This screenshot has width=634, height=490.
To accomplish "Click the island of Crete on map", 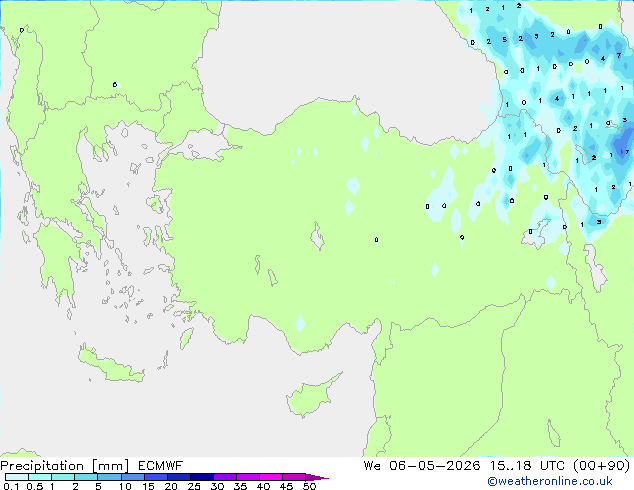I will click(x=111, y=365).
